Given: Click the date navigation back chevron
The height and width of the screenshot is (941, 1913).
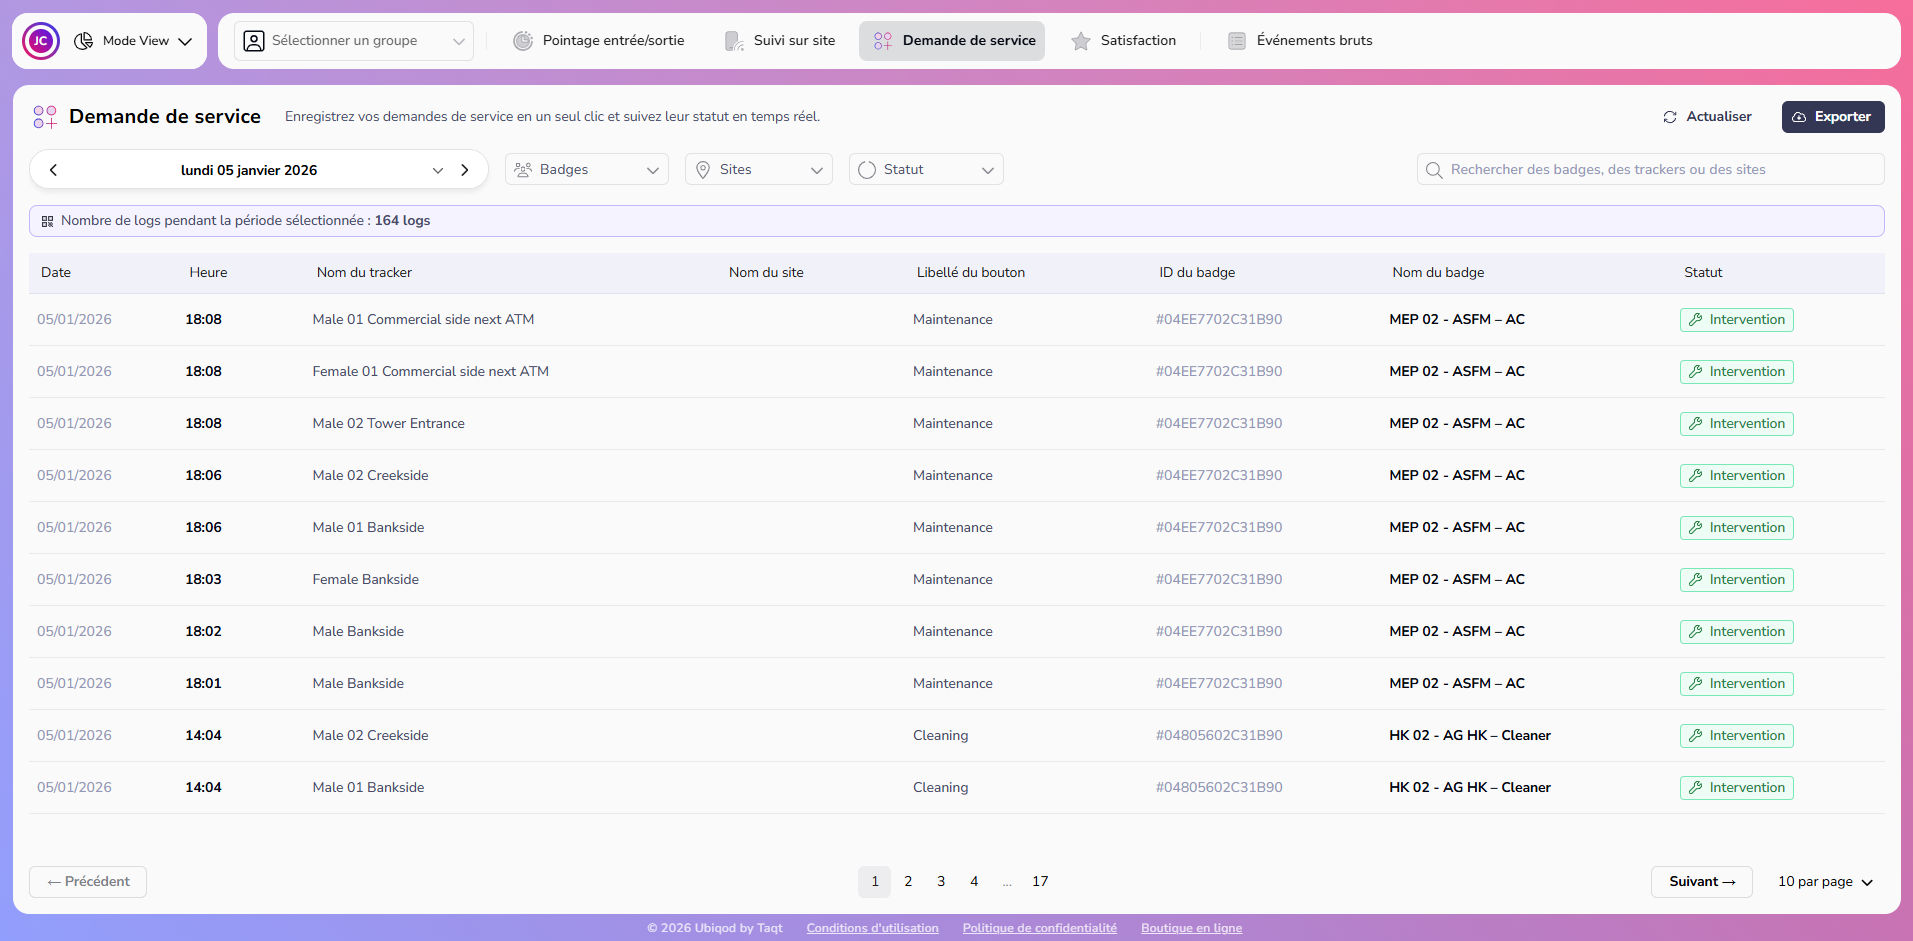Looking at the screenshot, I should [x=53, y=169].
